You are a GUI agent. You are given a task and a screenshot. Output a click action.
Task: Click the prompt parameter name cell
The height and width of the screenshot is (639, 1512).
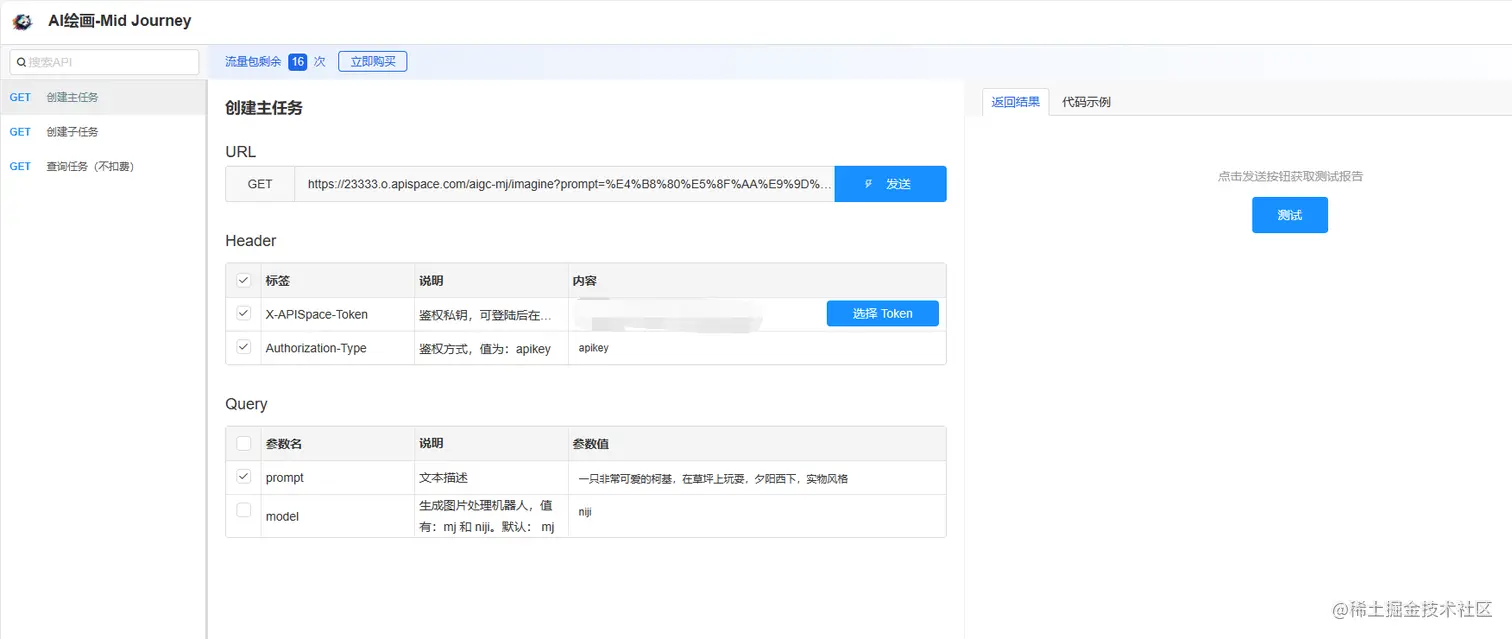point(338,478)
